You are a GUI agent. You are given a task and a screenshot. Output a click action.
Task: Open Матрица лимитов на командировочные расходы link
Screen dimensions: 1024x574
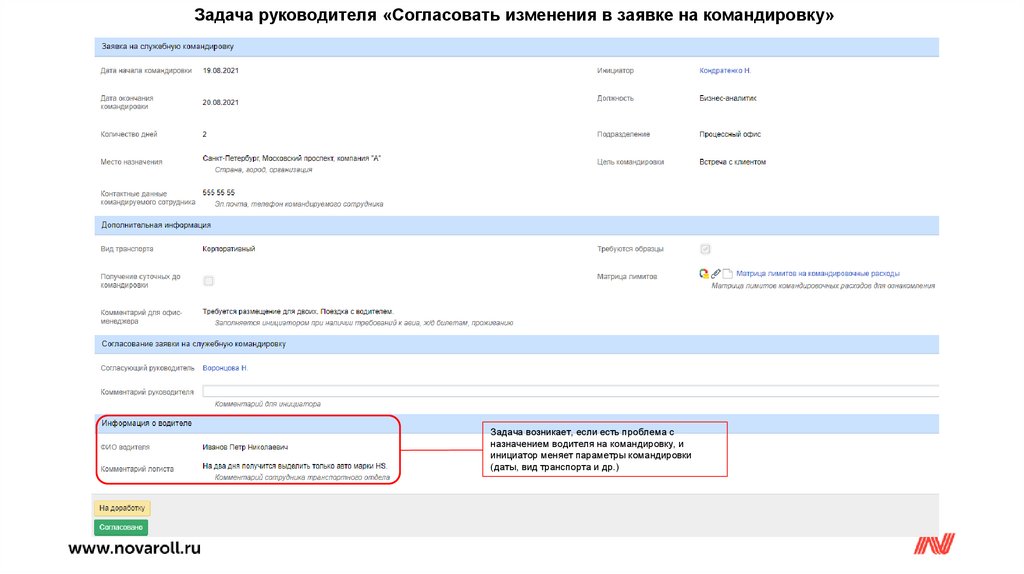pyautogui.click(x=818, y=273)
